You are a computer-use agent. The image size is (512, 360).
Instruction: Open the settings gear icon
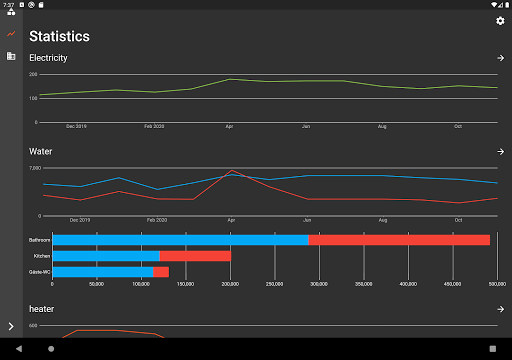[x=500, y=21]
